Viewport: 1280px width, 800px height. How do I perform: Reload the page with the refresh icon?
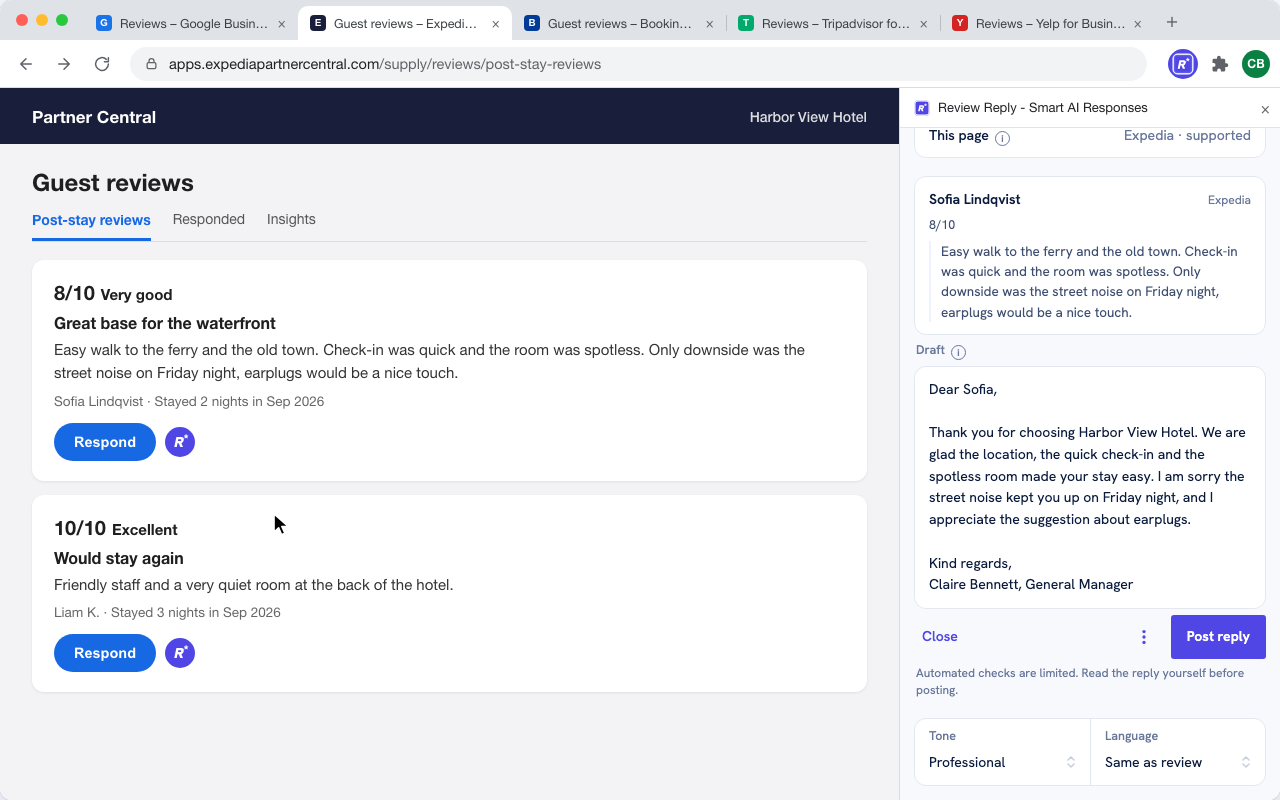tap(102, 64)
